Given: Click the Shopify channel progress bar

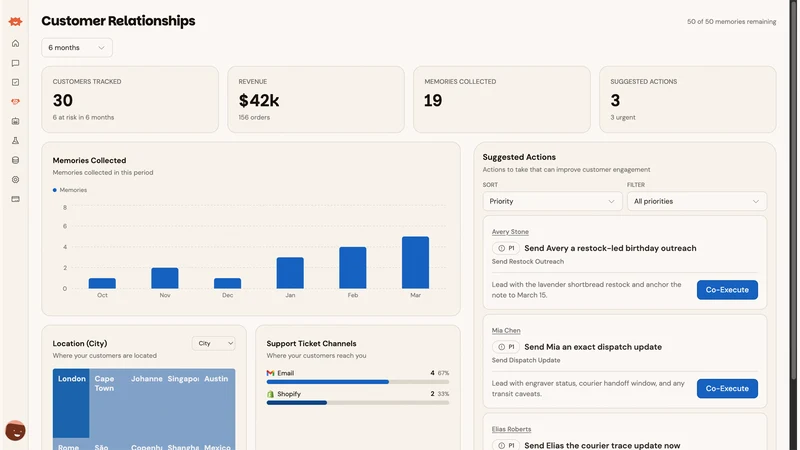Looking at the screenshot, I should [x=358, y=403].
